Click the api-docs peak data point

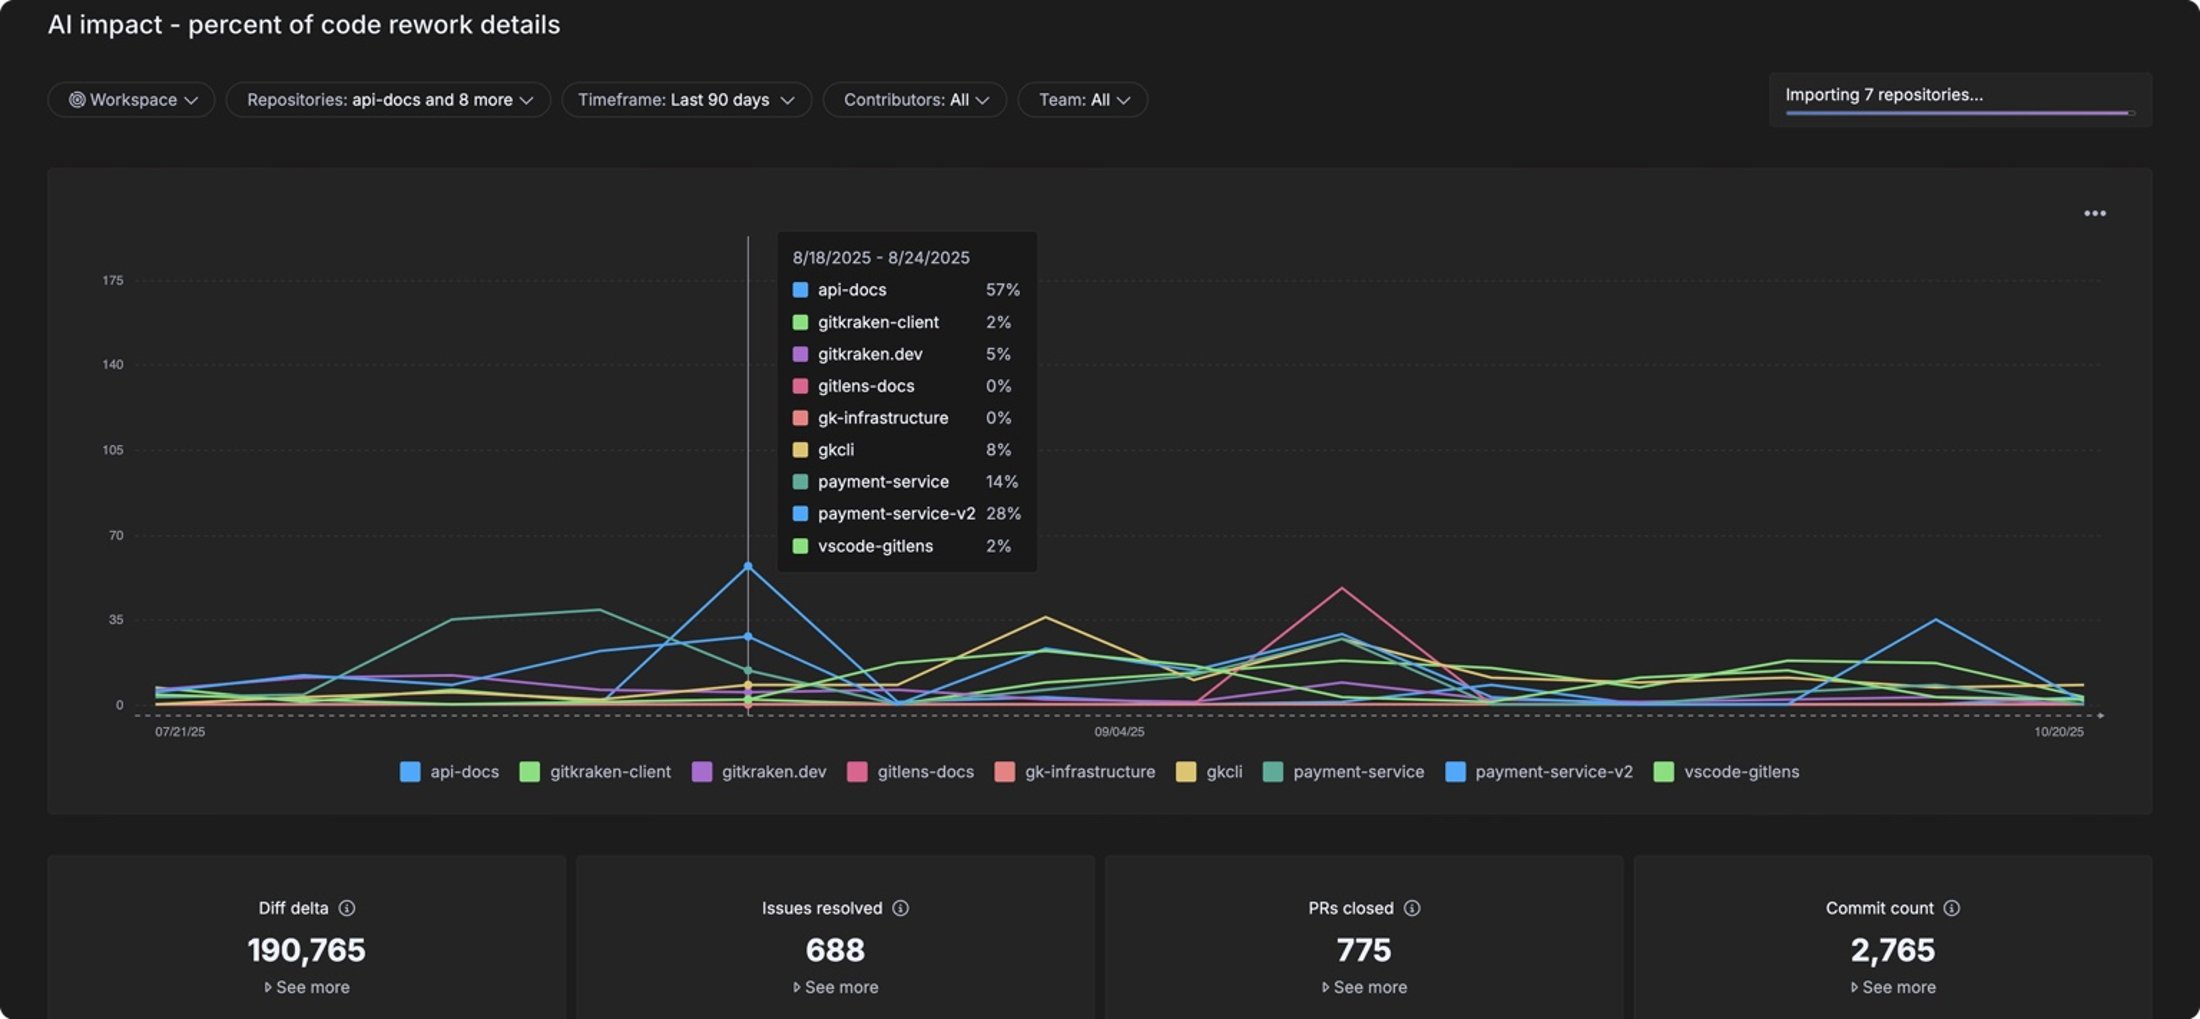748,567
